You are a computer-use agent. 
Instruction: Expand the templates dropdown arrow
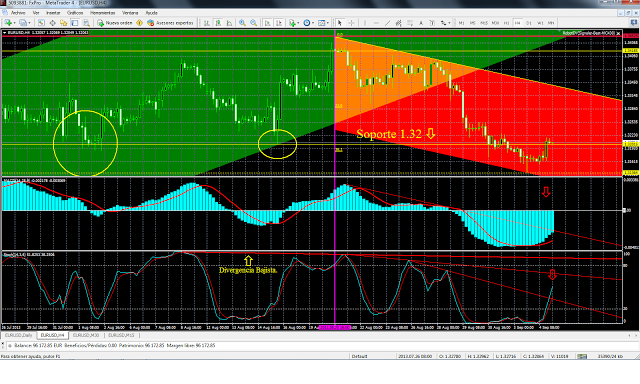[x=328, y=23]
